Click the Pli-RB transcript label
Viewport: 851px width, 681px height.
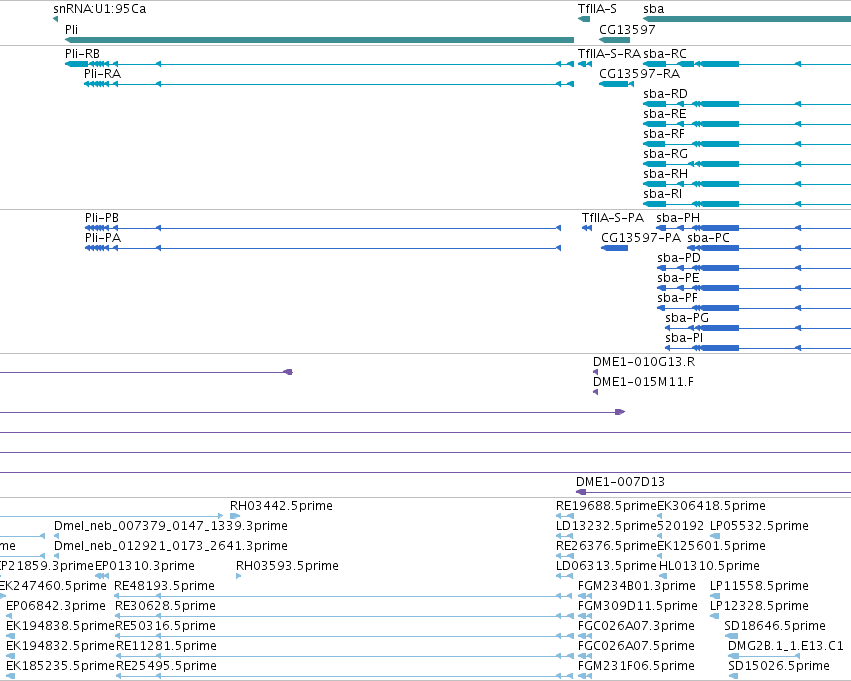(x=82, y=54)
